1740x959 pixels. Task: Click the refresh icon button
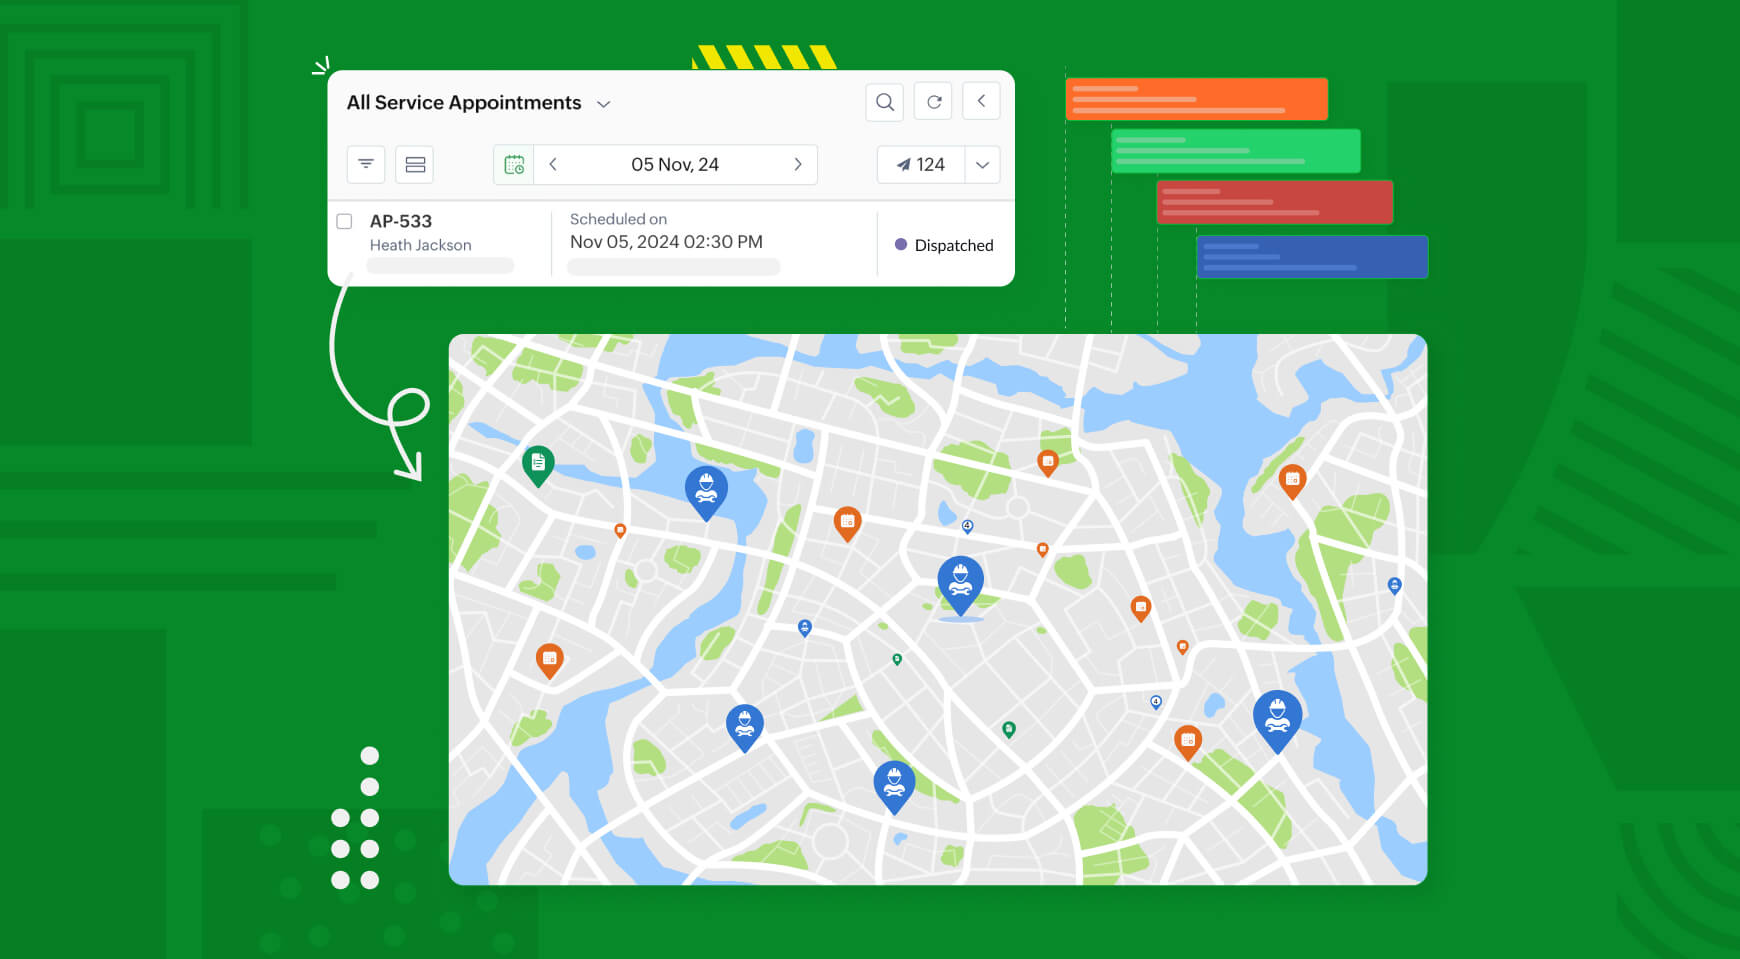933,102
